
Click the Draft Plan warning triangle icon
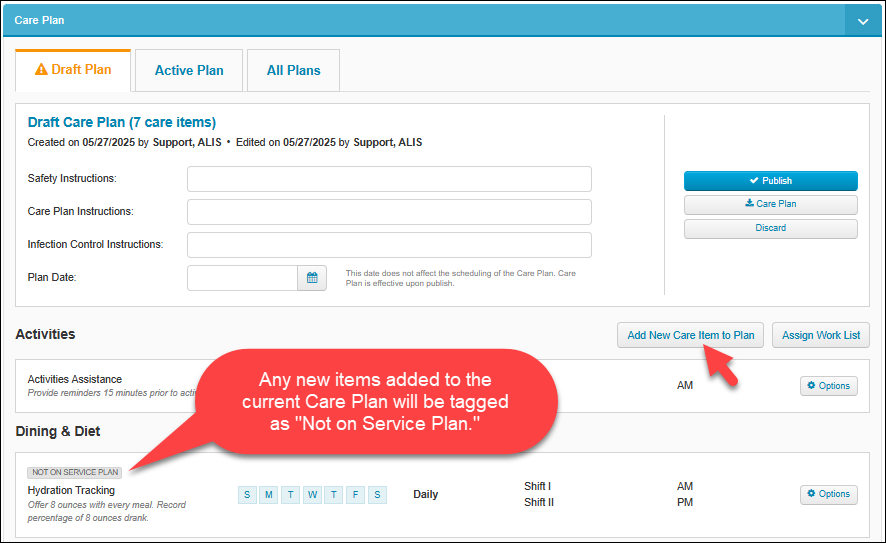pyautogui.click(x=41, y=69)
